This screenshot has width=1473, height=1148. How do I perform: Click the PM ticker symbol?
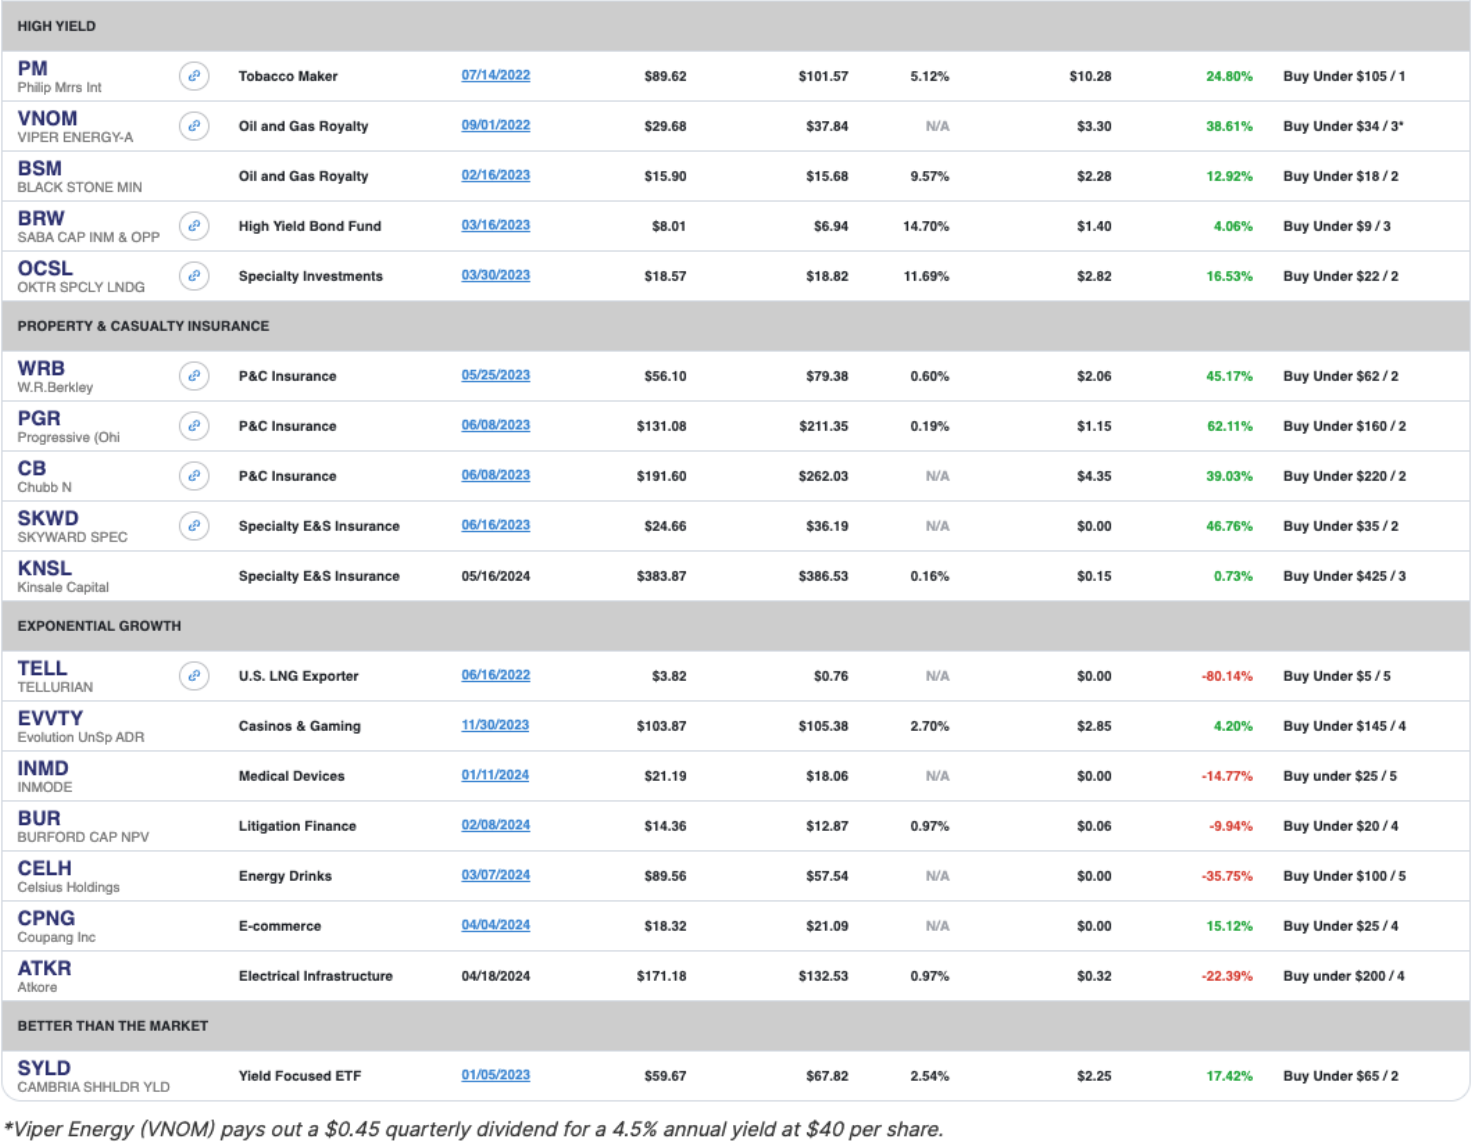pos(32,68)
